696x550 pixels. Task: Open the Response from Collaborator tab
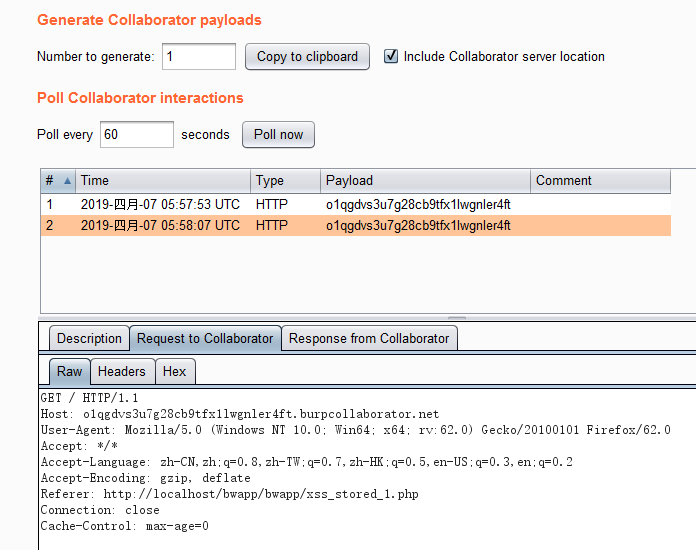[369, 339]
